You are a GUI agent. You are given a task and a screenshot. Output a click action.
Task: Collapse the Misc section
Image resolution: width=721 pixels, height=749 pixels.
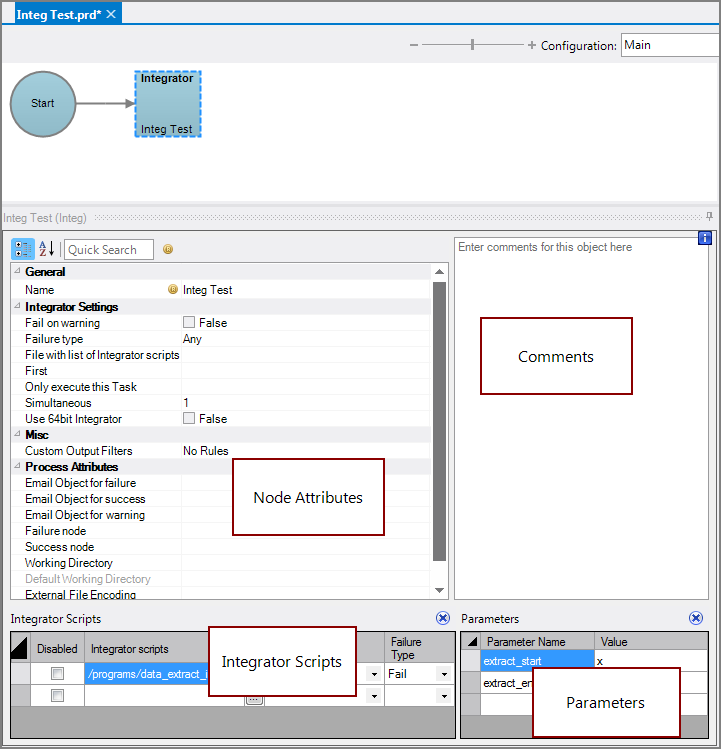click(17, 434)
